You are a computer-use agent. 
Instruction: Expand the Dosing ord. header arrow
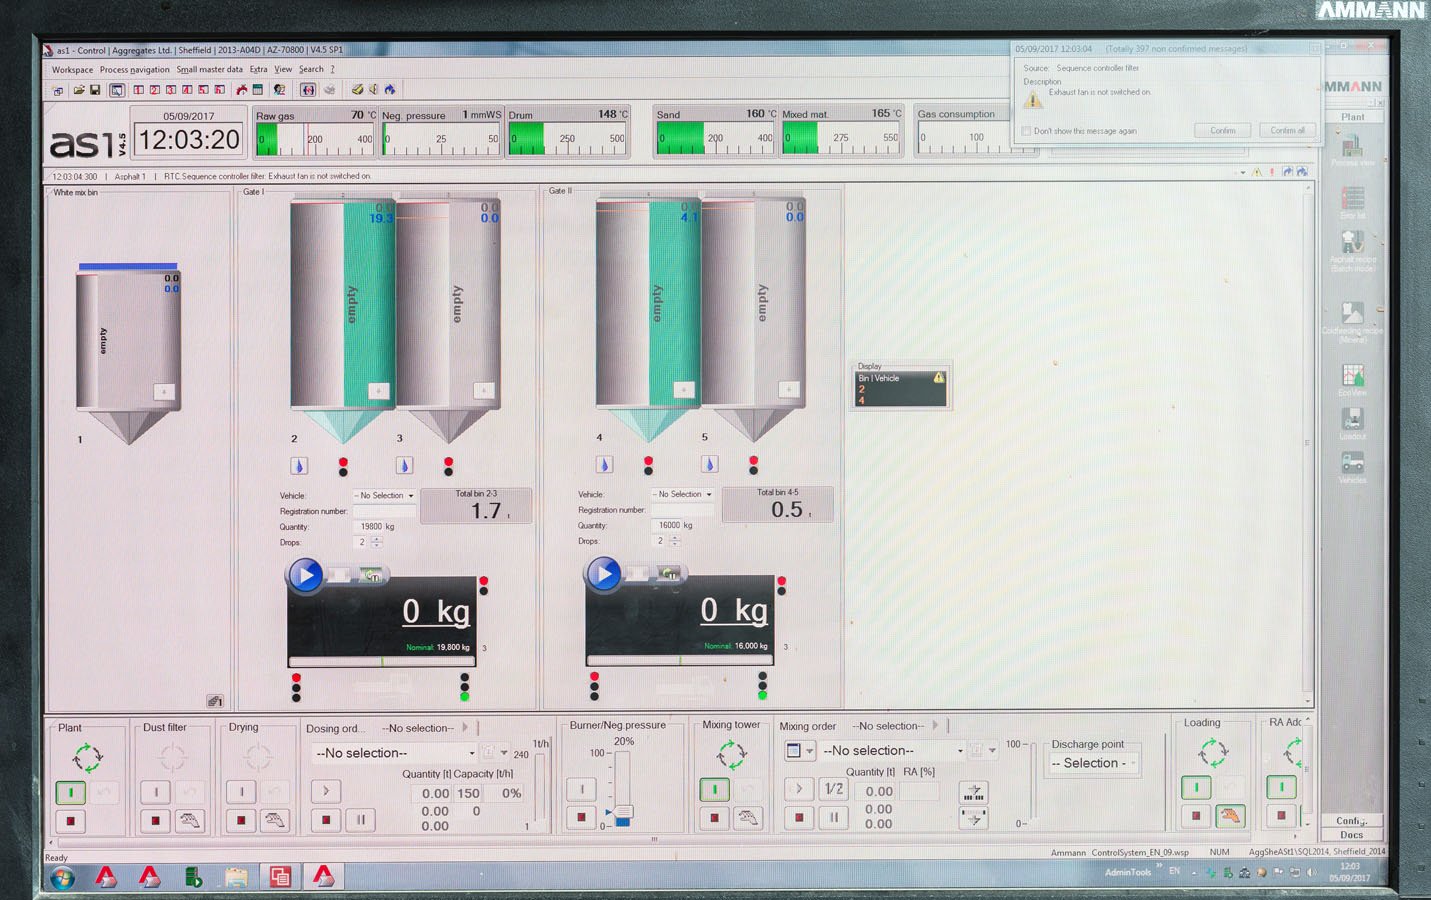click(465, 728)
